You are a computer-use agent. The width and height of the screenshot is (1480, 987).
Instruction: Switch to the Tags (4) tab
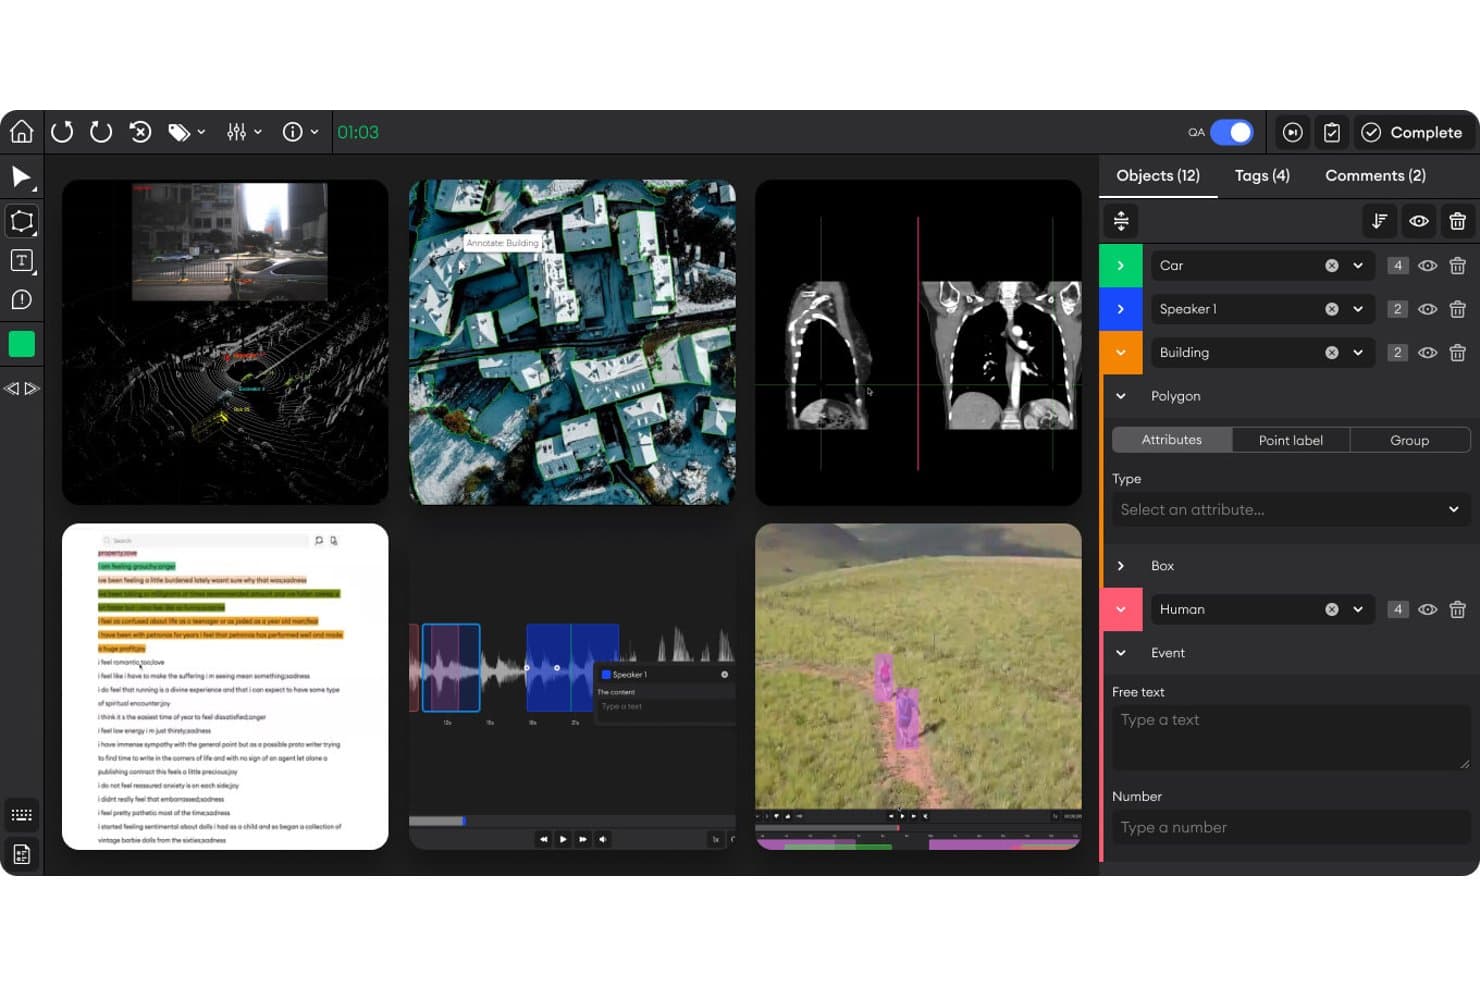[1262, 176]
